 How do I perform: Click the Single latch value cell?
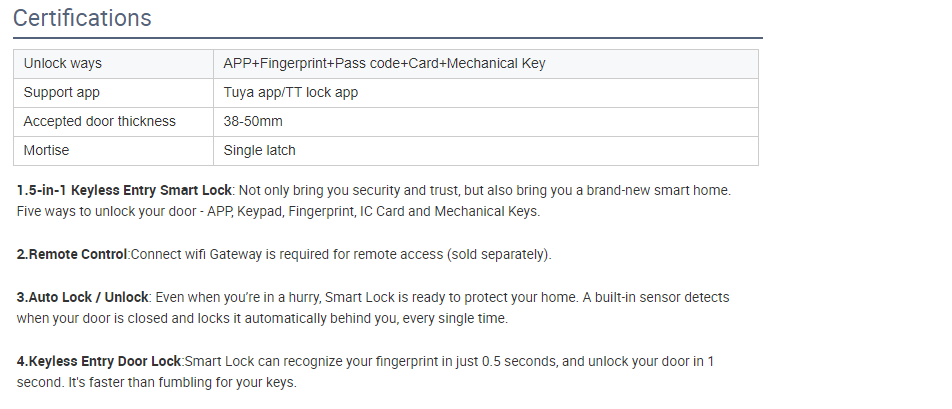click(486, 150)
